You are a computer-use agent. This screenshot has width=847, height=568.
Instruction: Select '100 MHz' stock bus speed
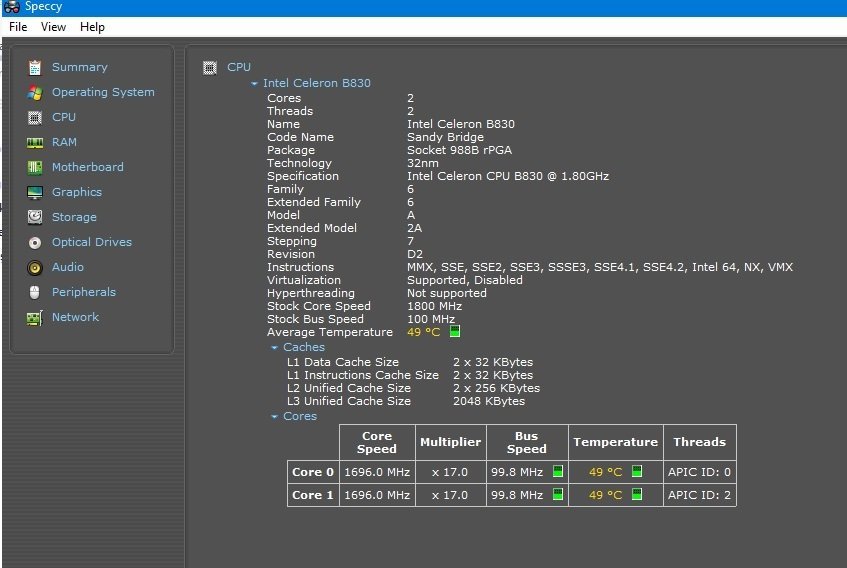[431, 319]
